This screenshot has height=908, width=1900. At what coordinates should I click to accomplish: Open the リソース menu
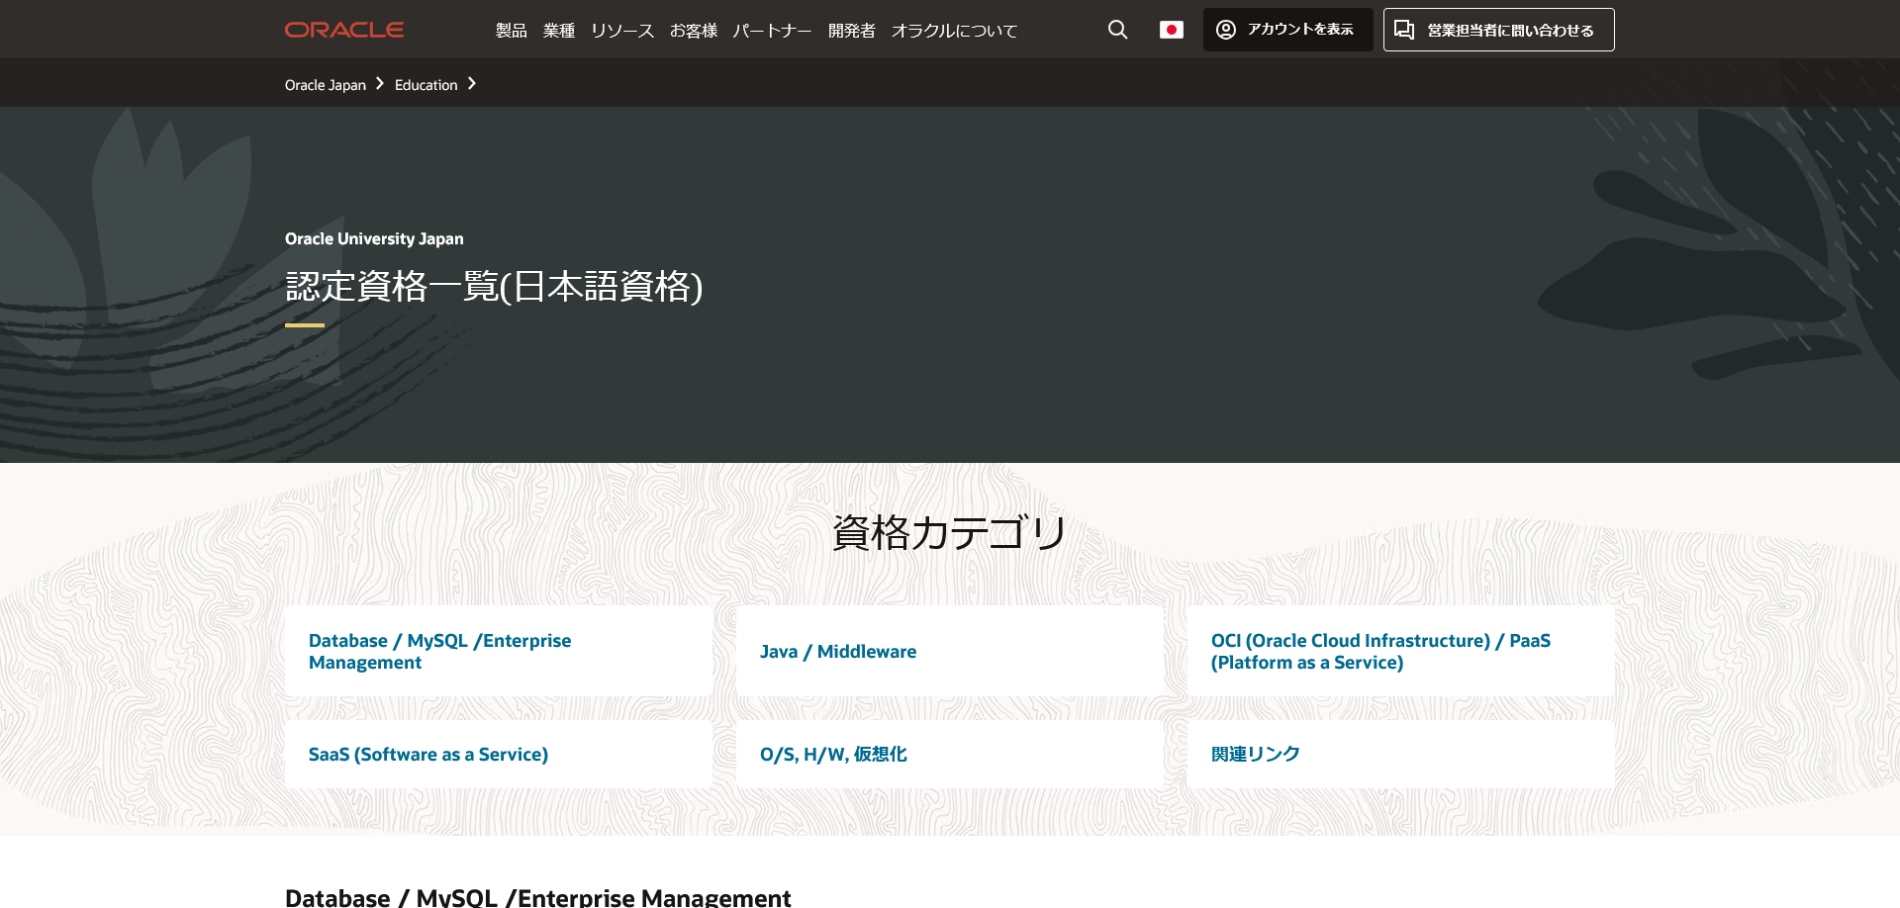pos(622,31)
